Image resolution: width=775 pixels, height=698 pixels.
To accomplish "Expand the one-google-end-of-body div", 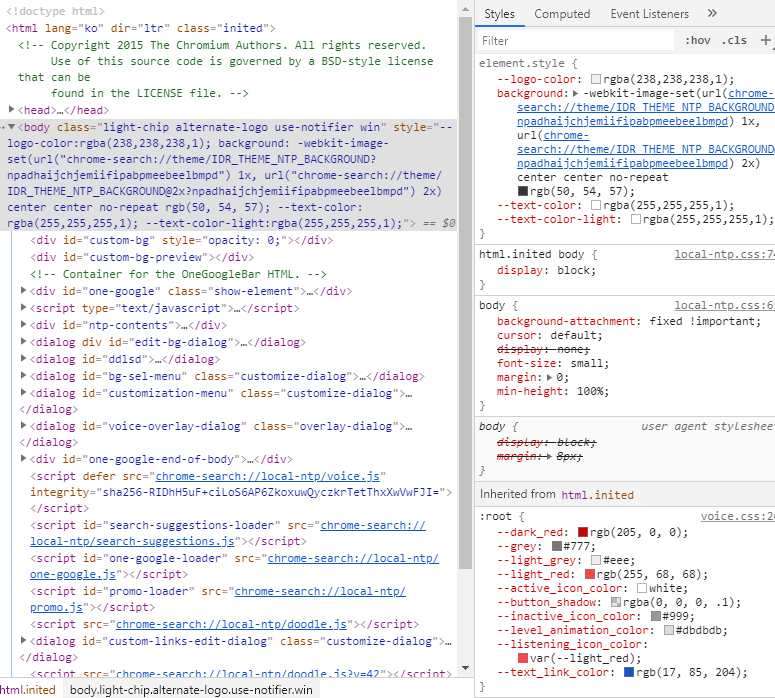I will coord(23,459).
